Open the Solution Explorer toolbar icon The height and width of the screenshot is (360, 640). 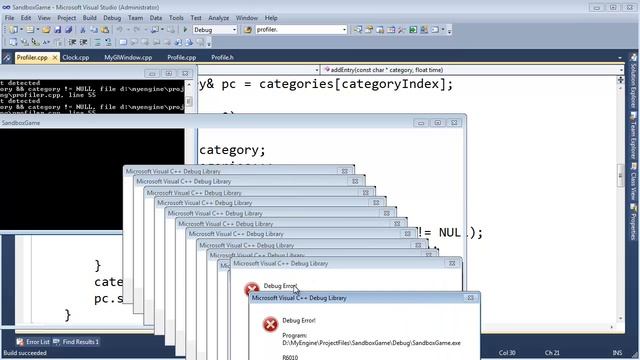tap(358, 30)
